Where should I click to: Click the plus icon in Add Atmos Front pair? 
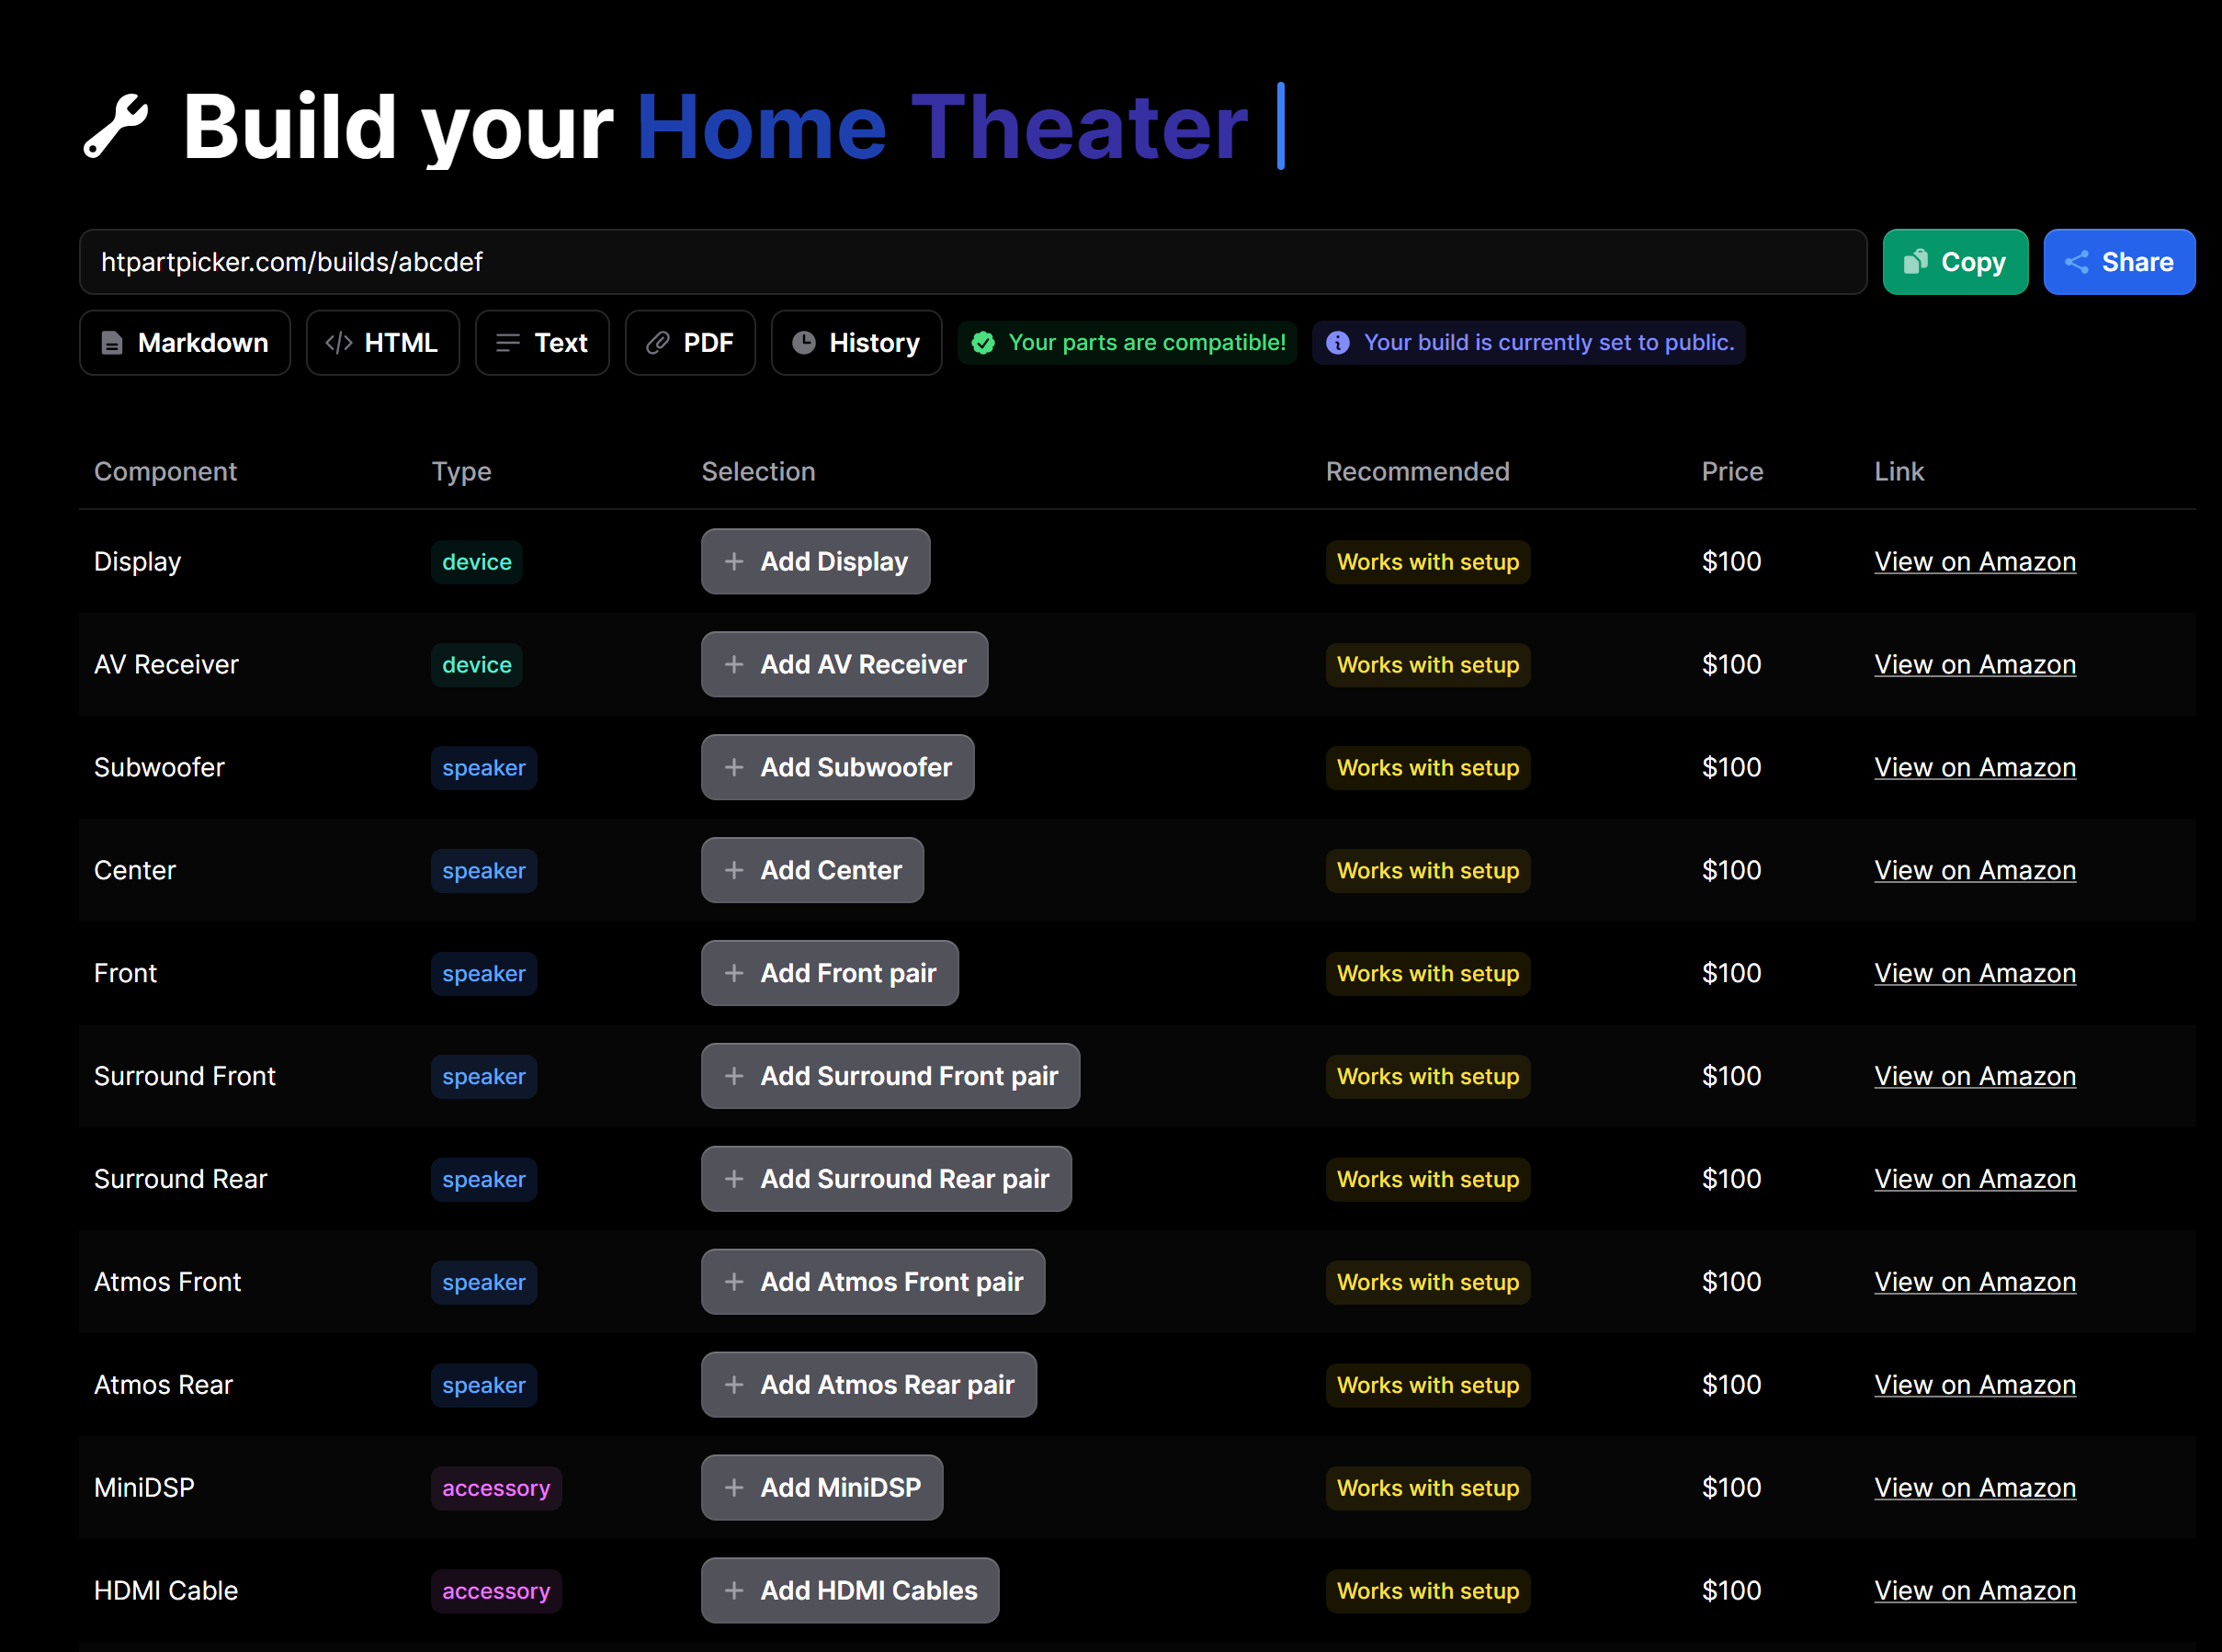734,1283
